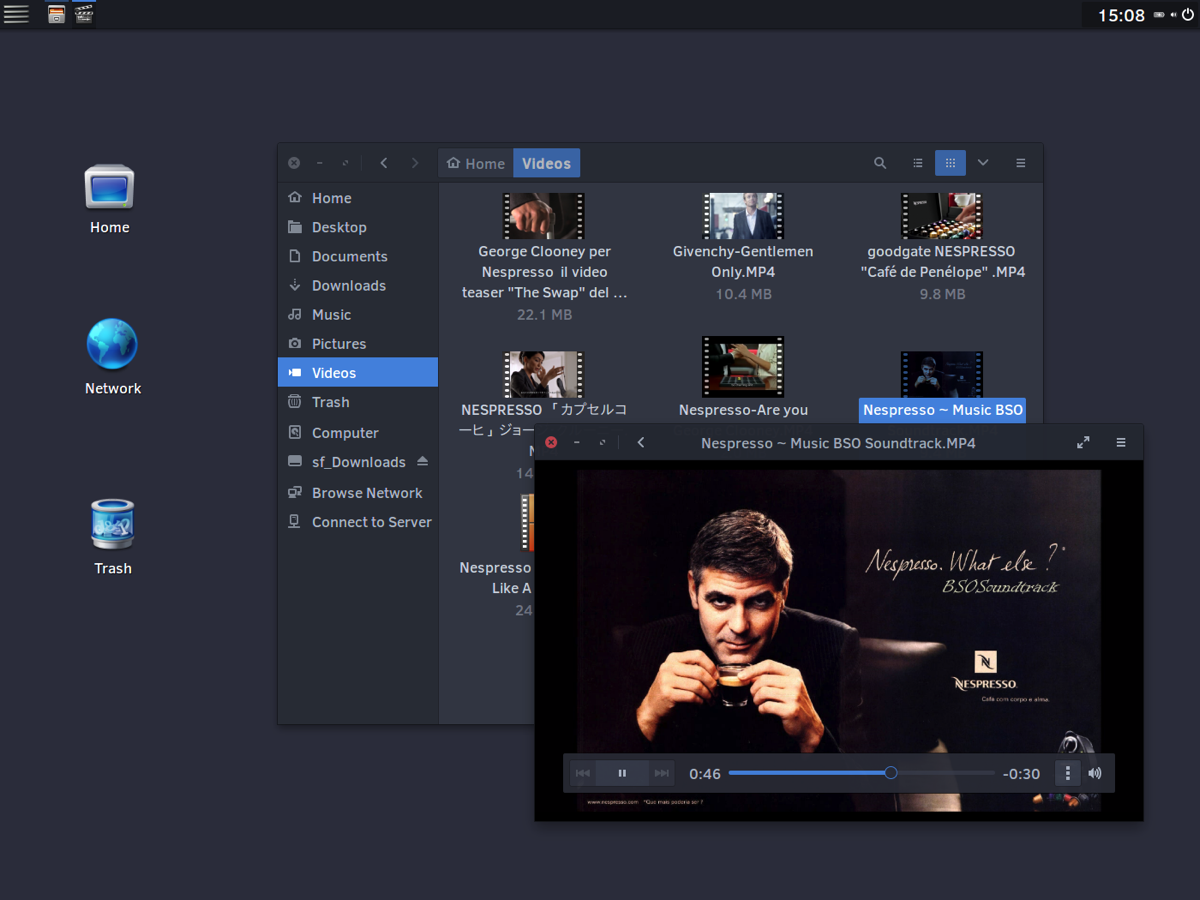The height and width of the screenshot is (900, 1200).
Task: Go back in the file manager
Action: (384, 163)
